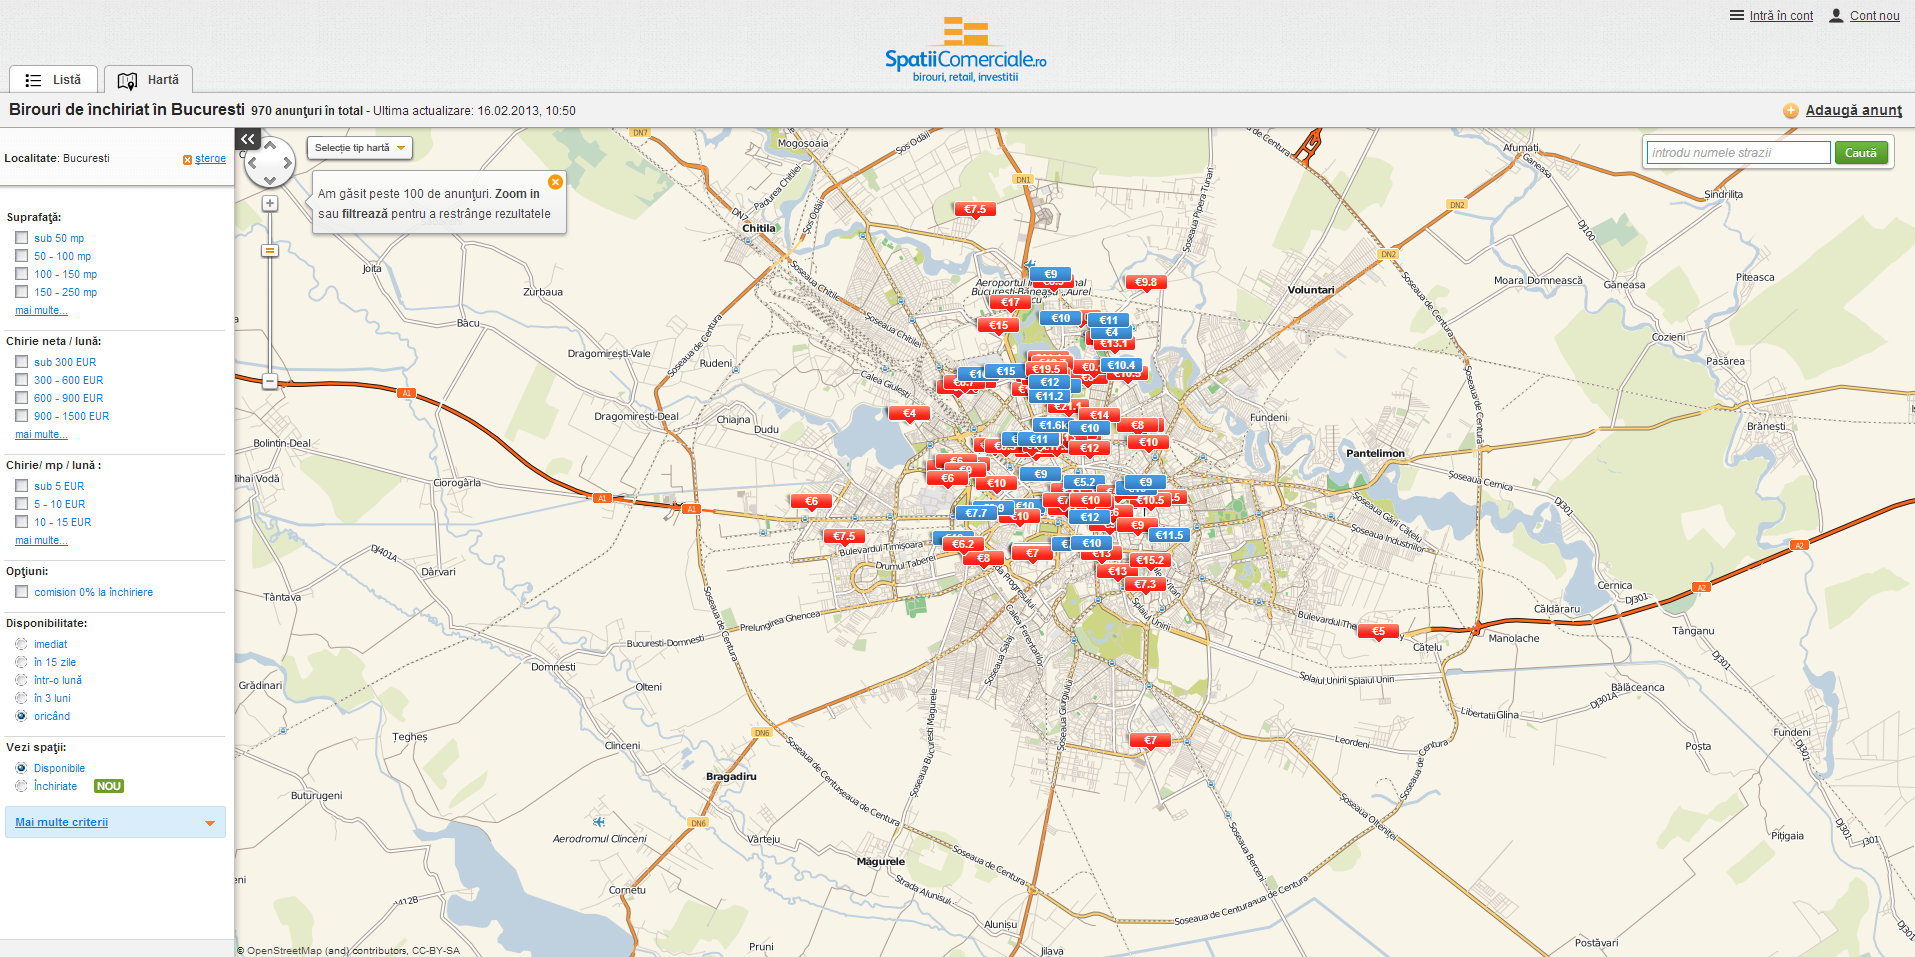Click the €7.5 marker near Mogoșoaia

975,210
